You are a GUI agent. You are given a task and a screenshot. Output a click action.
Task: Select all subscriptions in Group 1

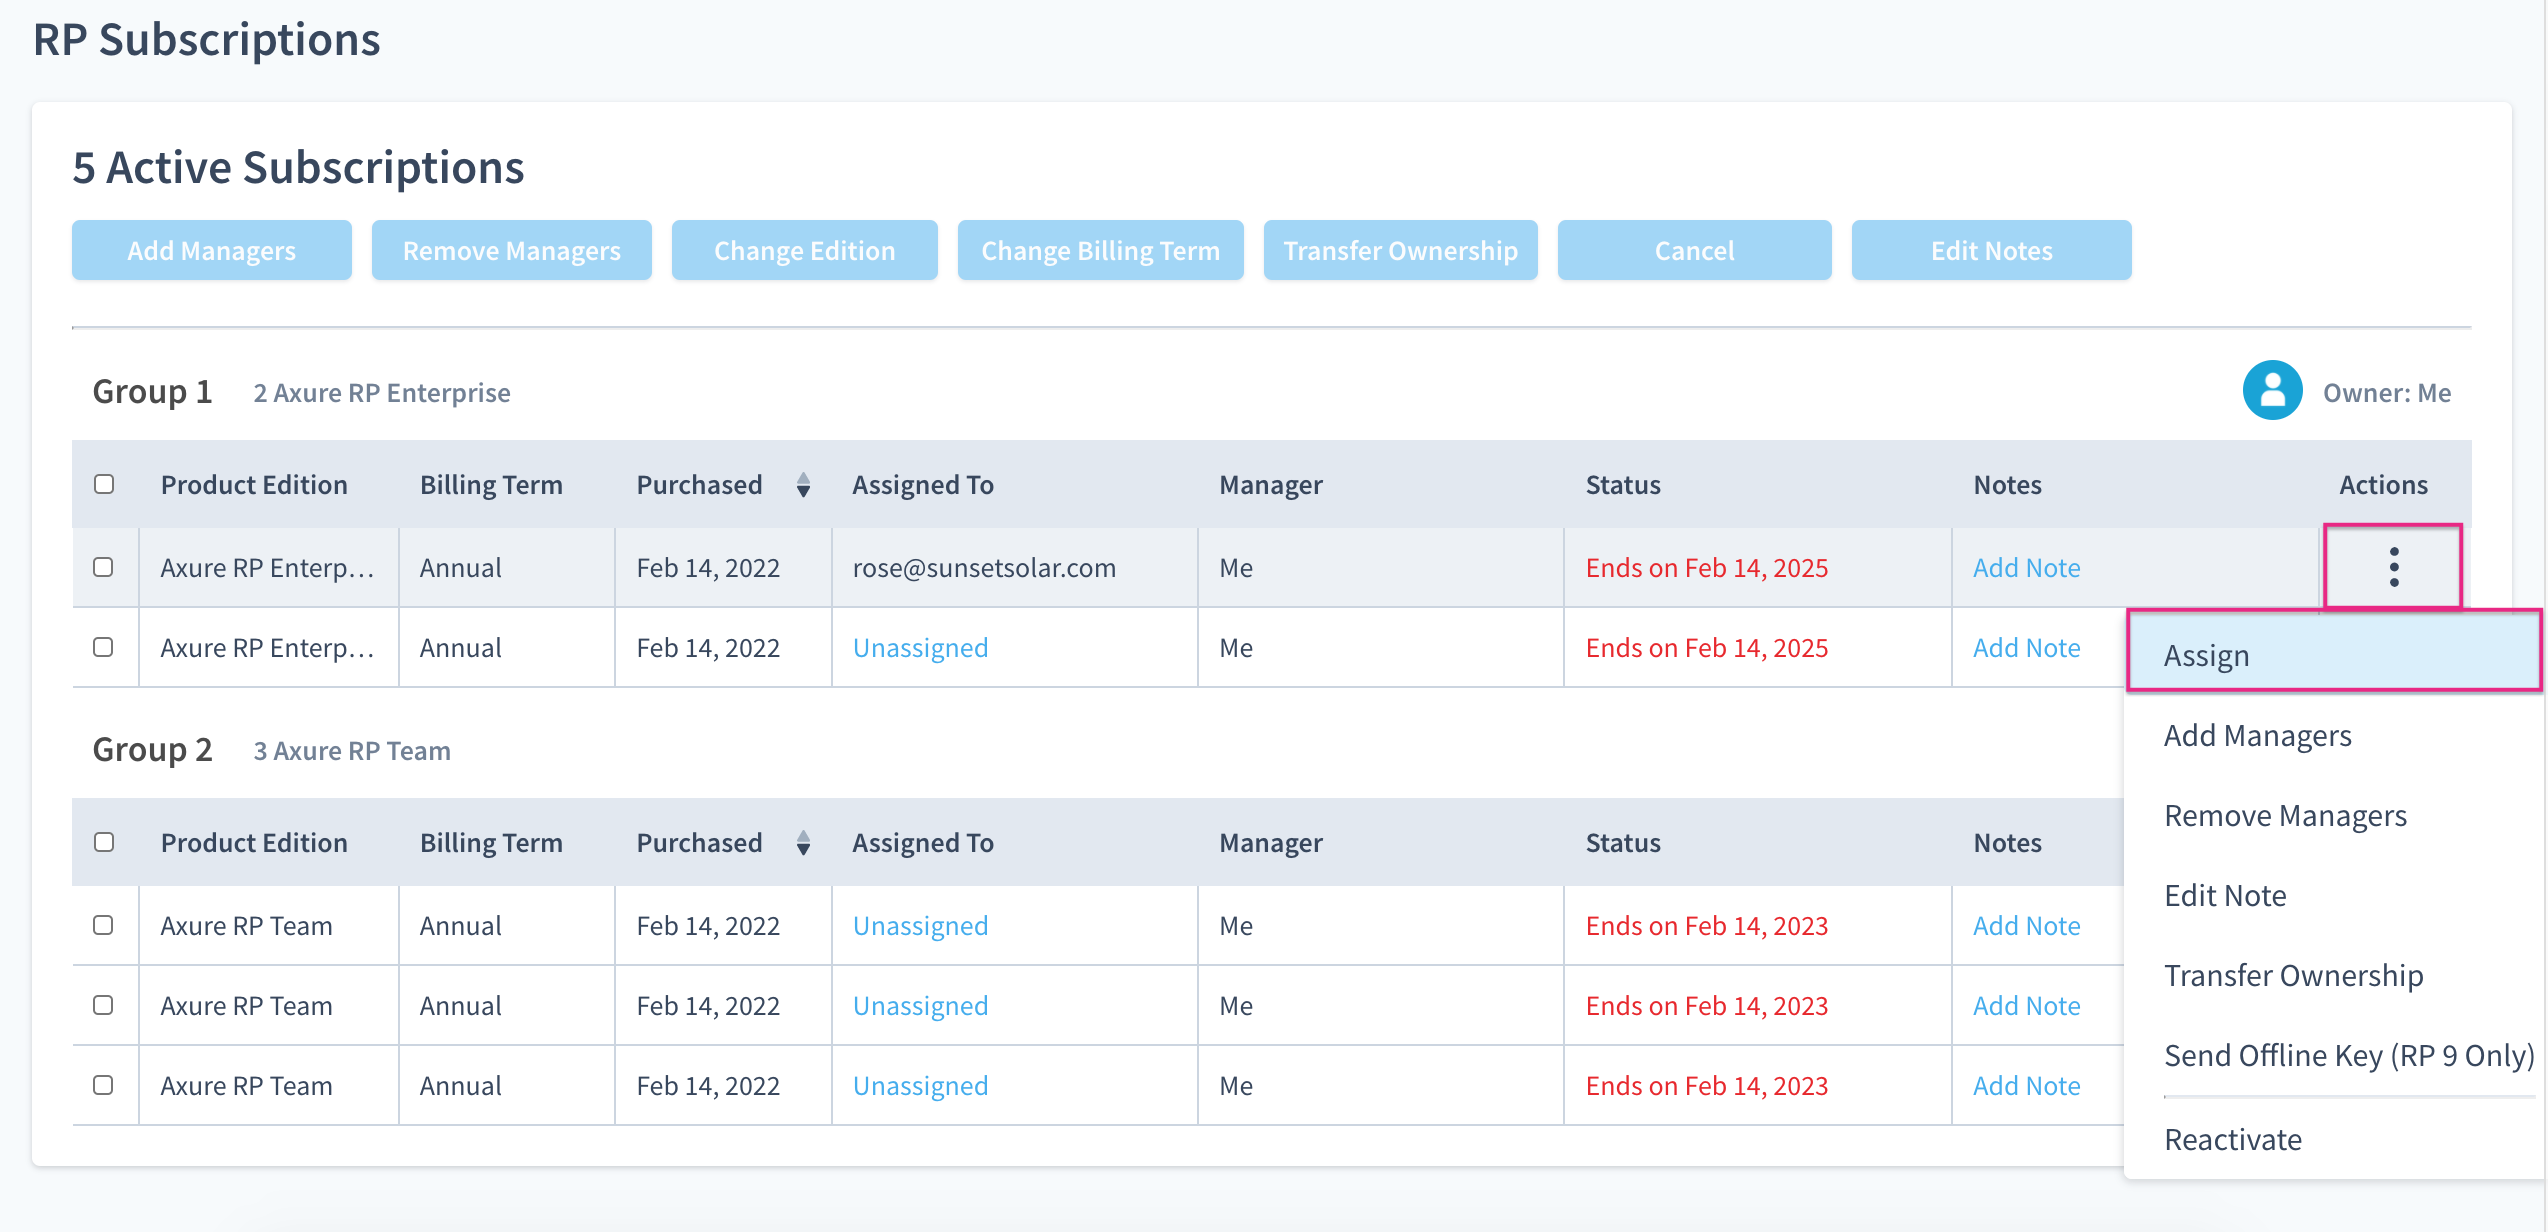click(105, 484)
